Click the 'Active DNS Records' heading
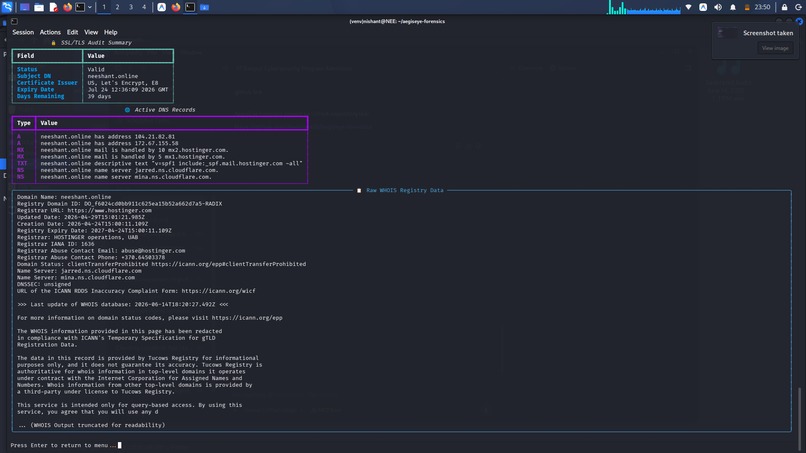806x453 pixels. point(164,110)
